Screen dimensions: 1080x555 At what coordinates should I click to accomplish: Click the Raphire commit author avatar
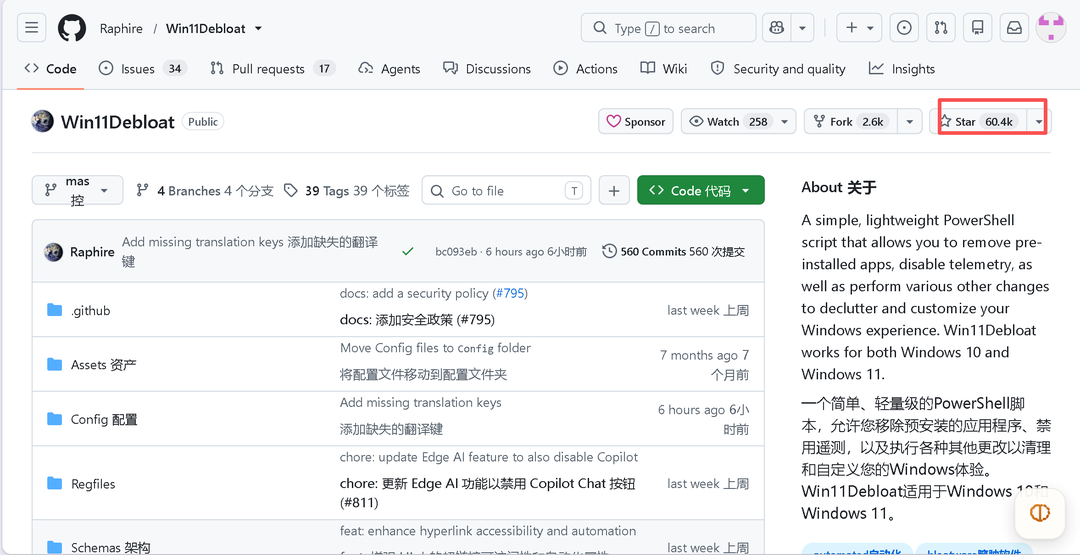click(54, 251)
